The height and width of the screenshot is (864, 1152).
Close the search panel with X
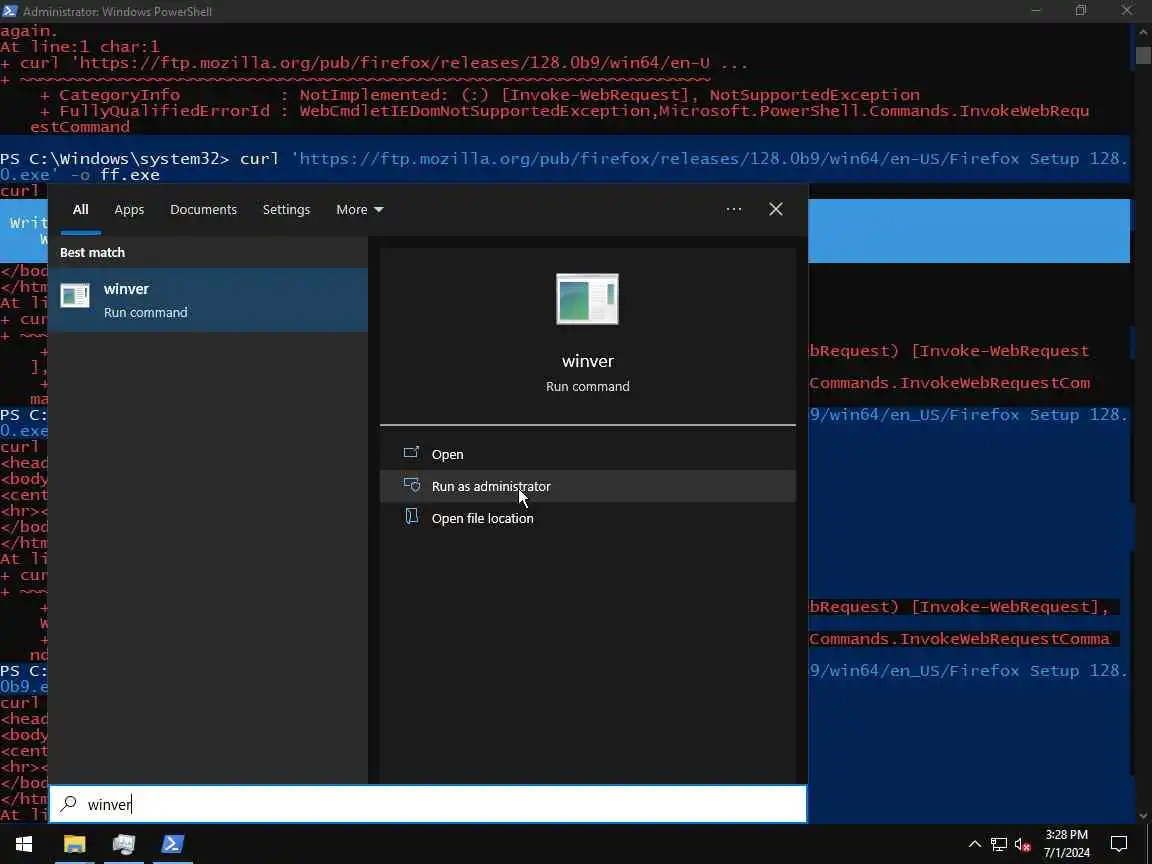[776, 209]
